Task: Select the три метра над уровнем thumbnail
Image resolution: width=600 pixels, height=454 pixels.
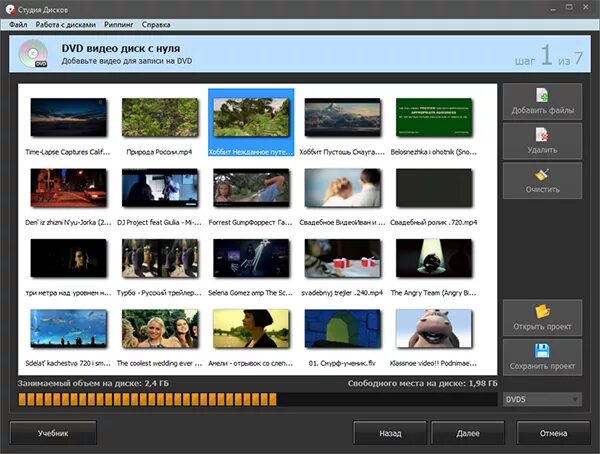Action: (x=68, y=258)
